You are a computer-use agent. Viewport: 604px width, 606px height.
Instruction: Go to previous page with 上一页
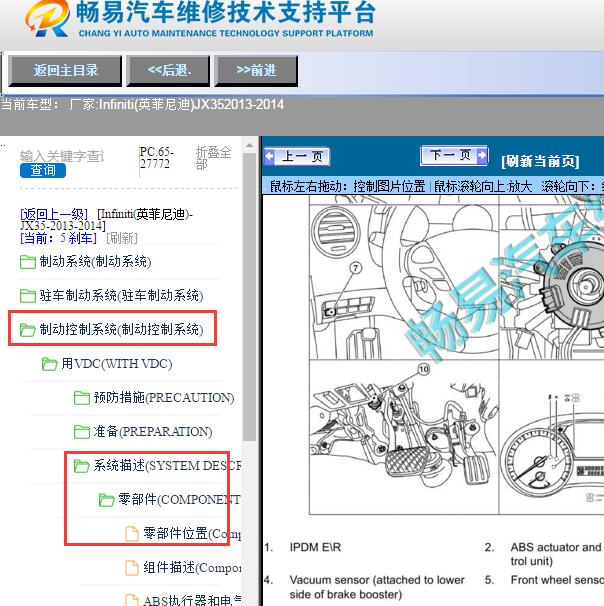pyautogui.click(x=297, y=156)
